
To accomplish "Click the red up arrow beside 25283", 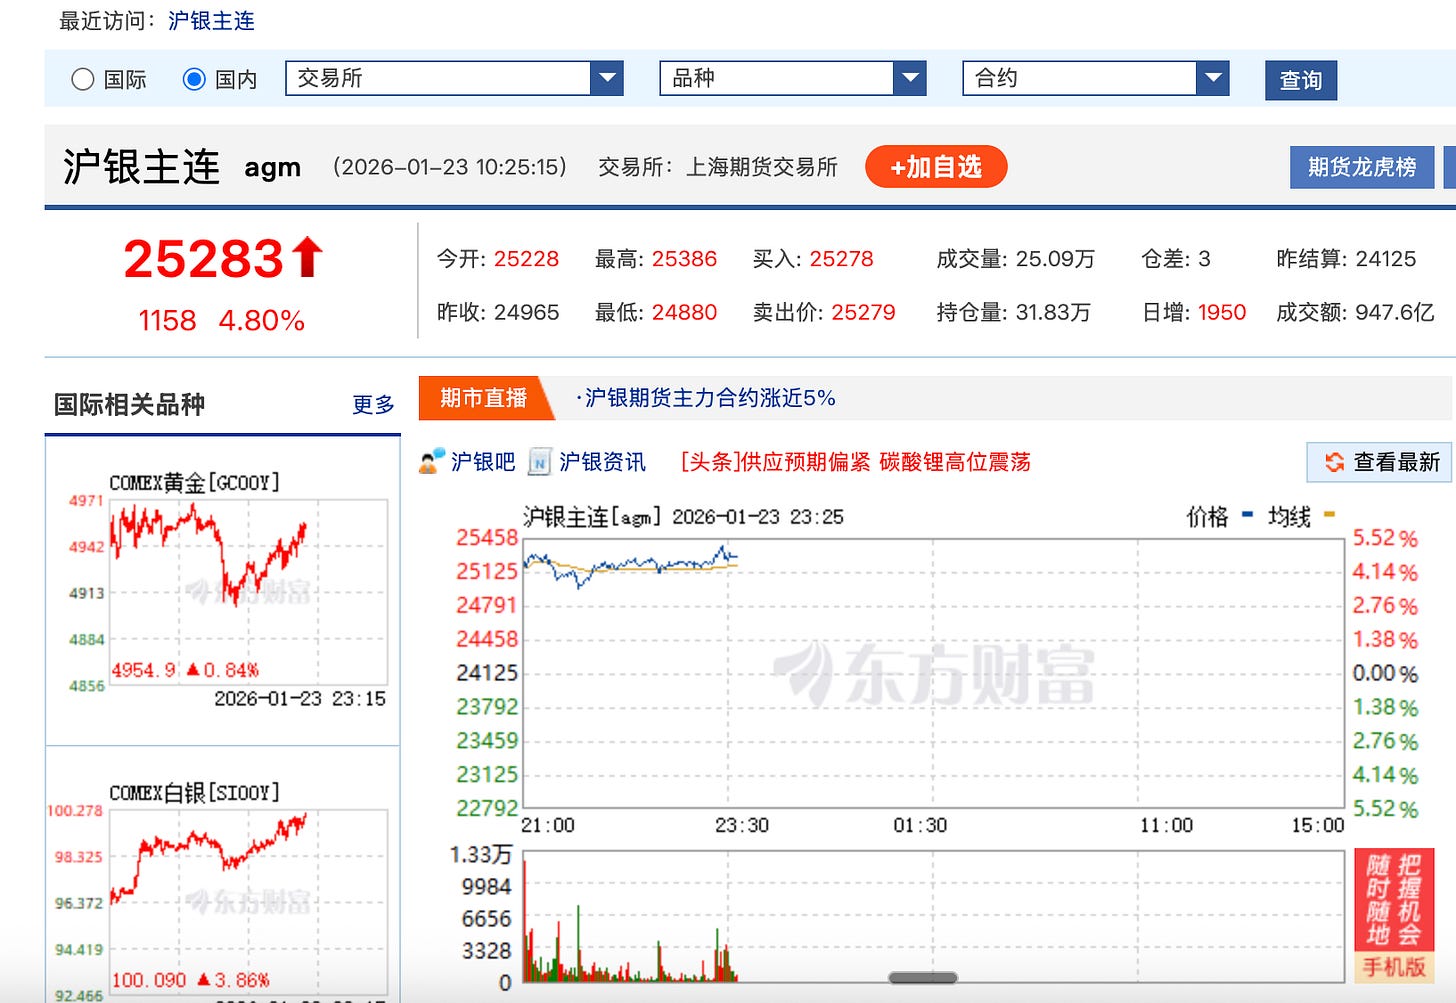I will pyautogui.click(x=307, y=257).
